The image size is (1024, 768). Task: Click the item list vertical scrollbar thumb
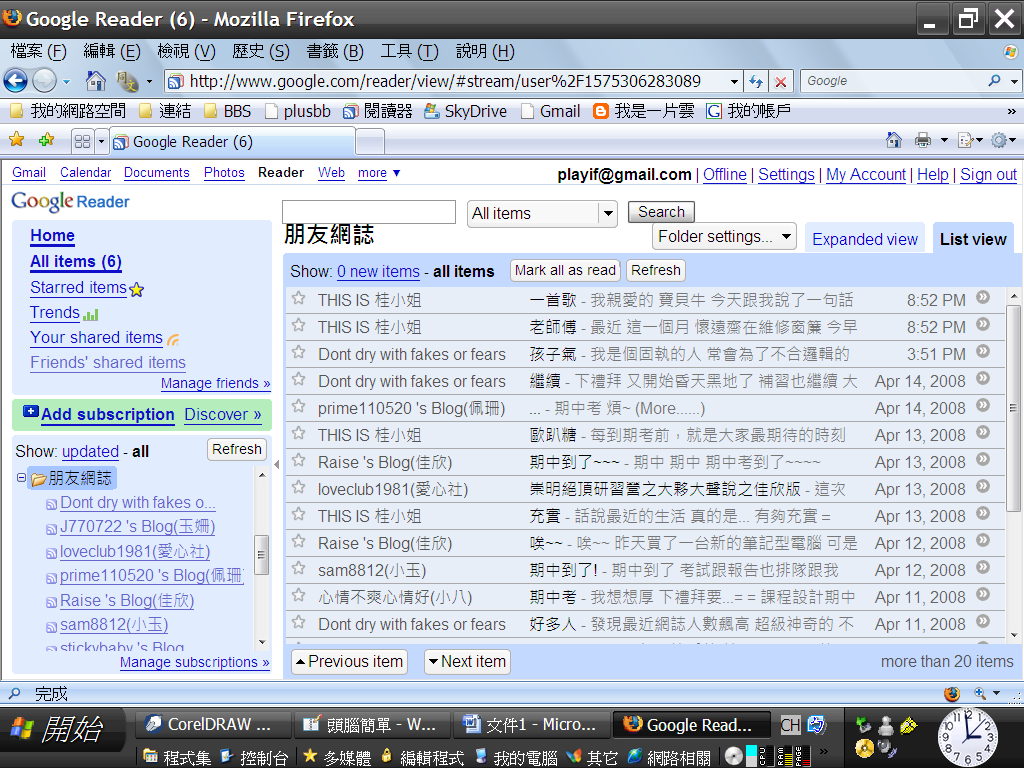coord(1013,409)
